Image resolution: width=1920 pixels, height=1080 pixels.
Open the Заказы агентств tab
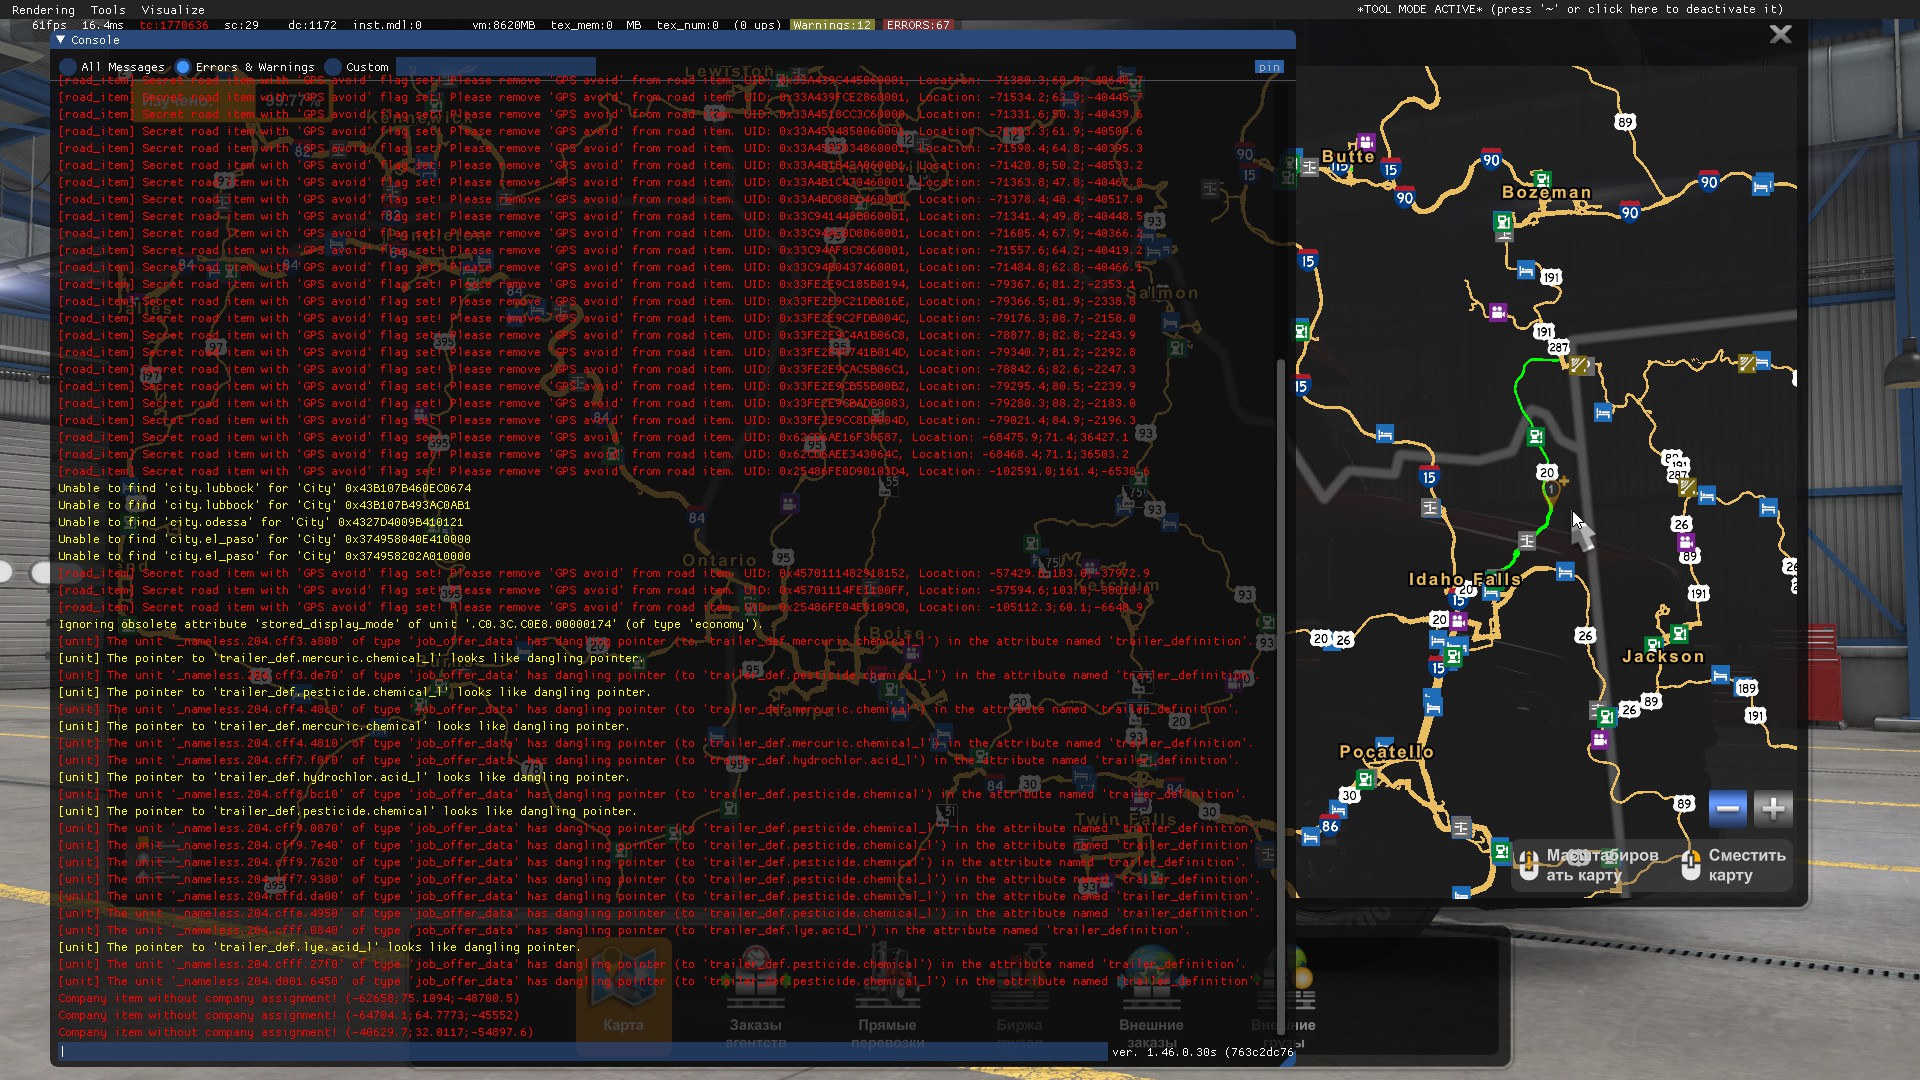coord(755,995)
